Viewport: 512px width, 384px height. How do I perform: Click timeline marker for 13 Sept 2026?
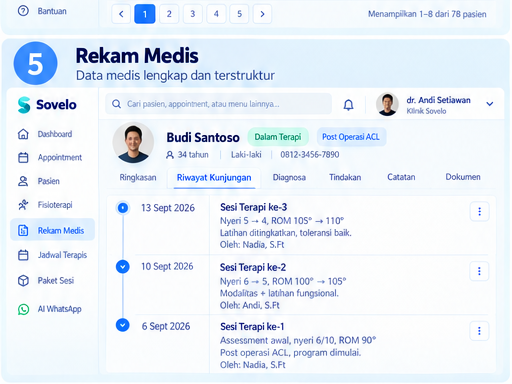(x=123, y=208)
